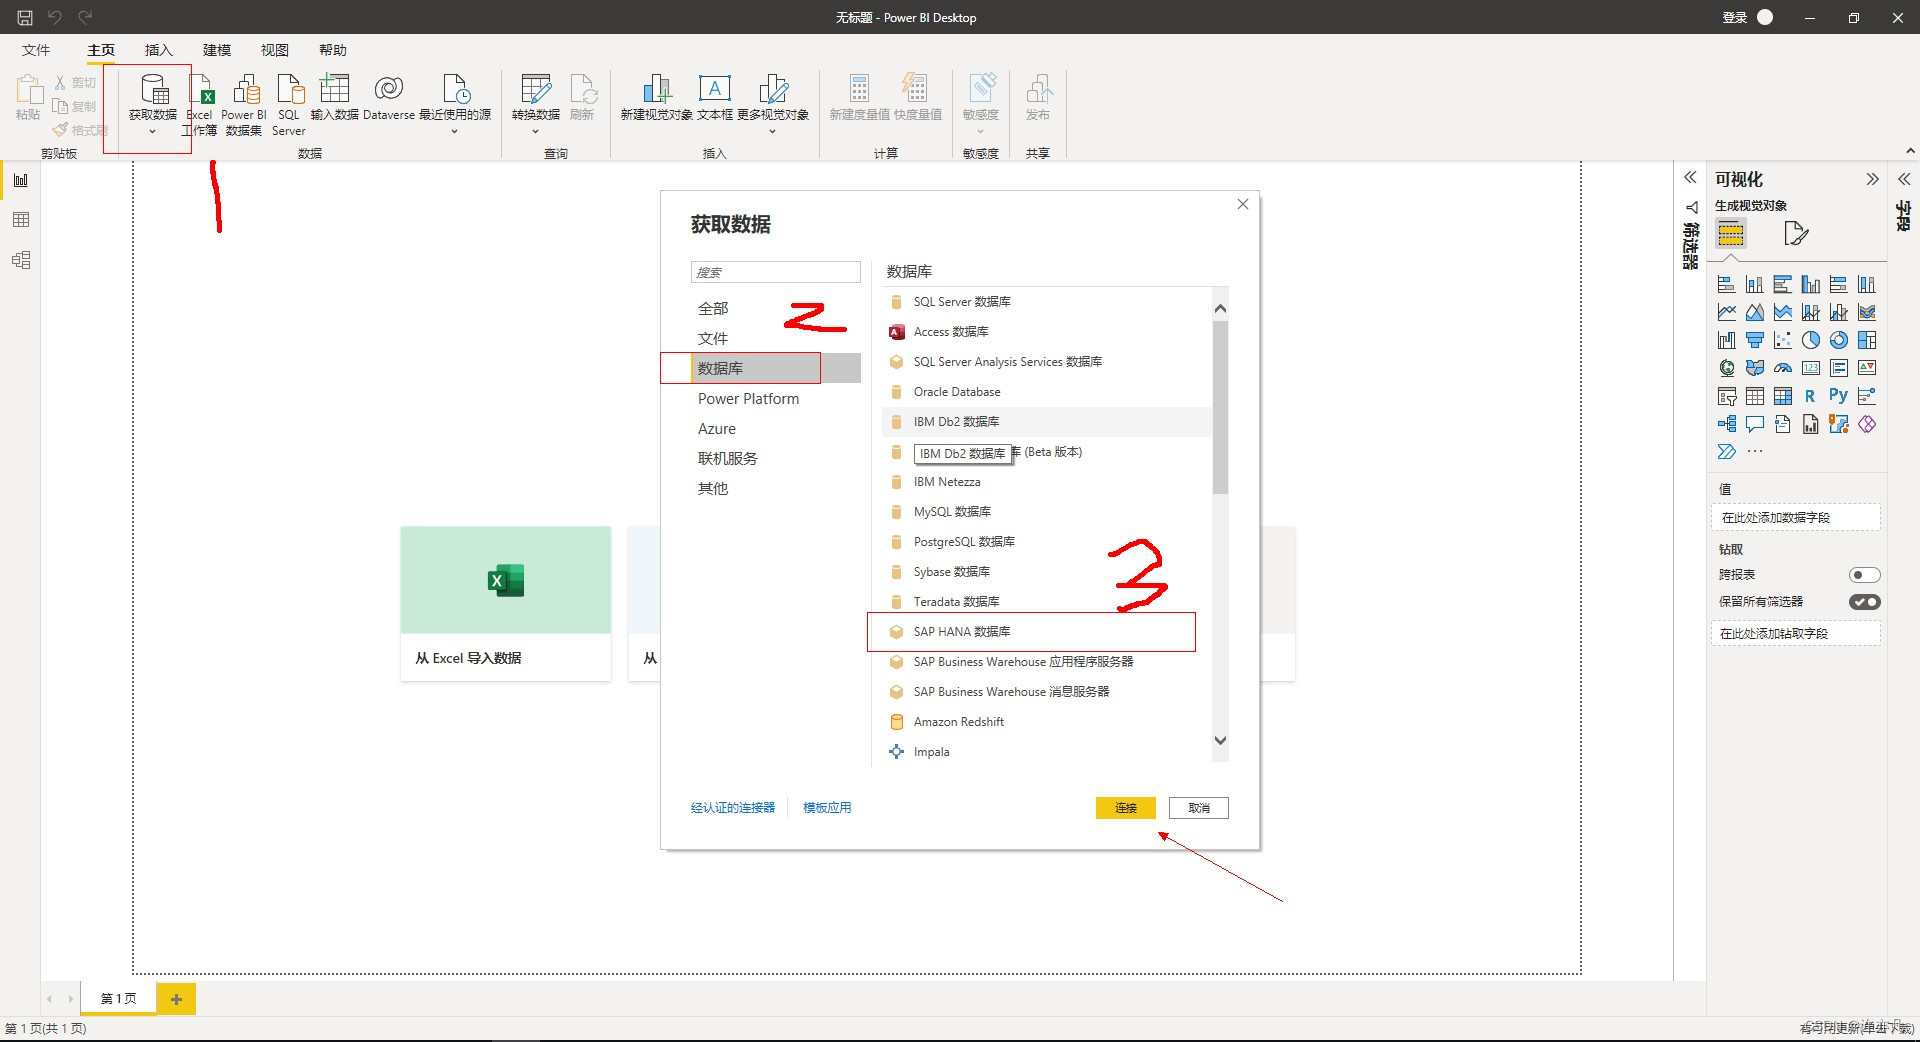Switch to Report view in left sidebar
This screenshot has width=1920, height=1042.
pos(21,180)
